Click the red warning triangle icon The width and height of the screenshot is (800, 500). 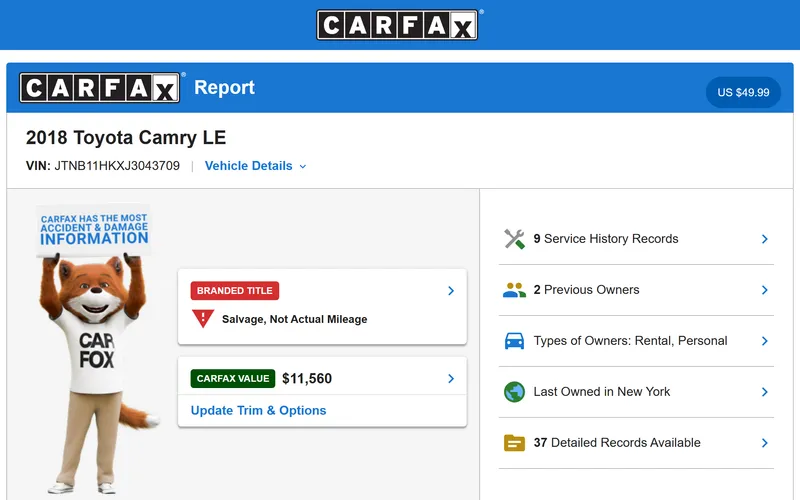pos(203,318)
